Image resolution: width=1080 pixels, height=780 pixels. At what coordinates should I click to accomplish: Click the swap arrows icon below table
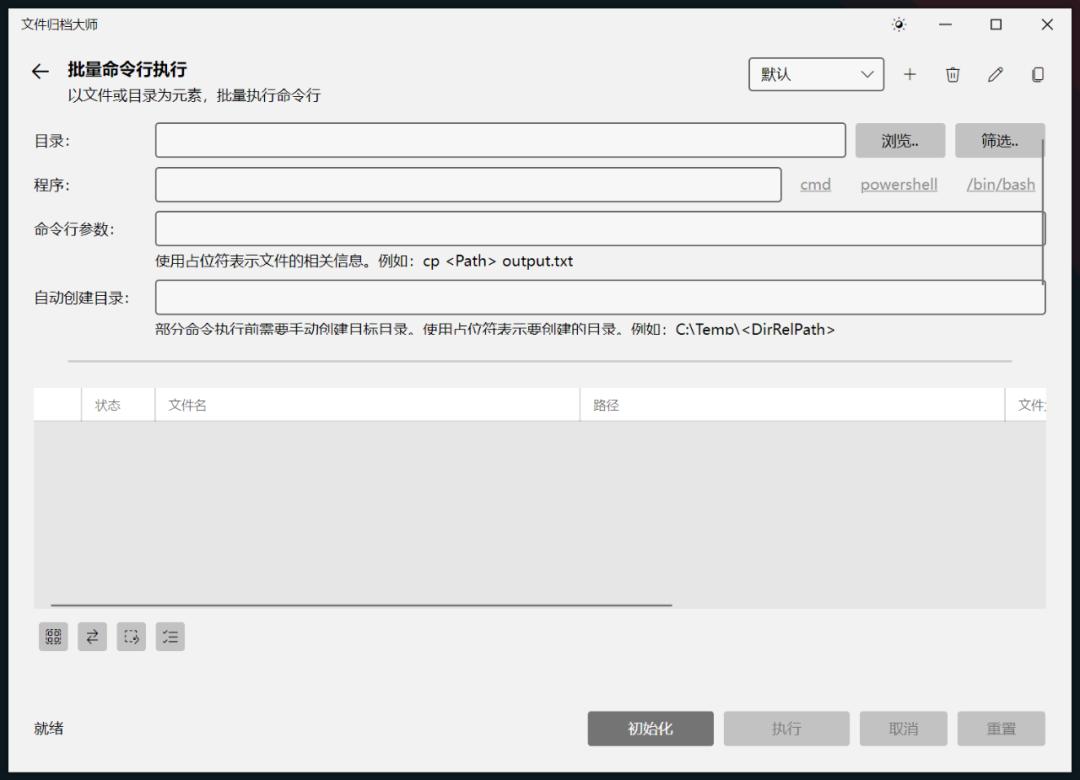(x=92, y=636)
